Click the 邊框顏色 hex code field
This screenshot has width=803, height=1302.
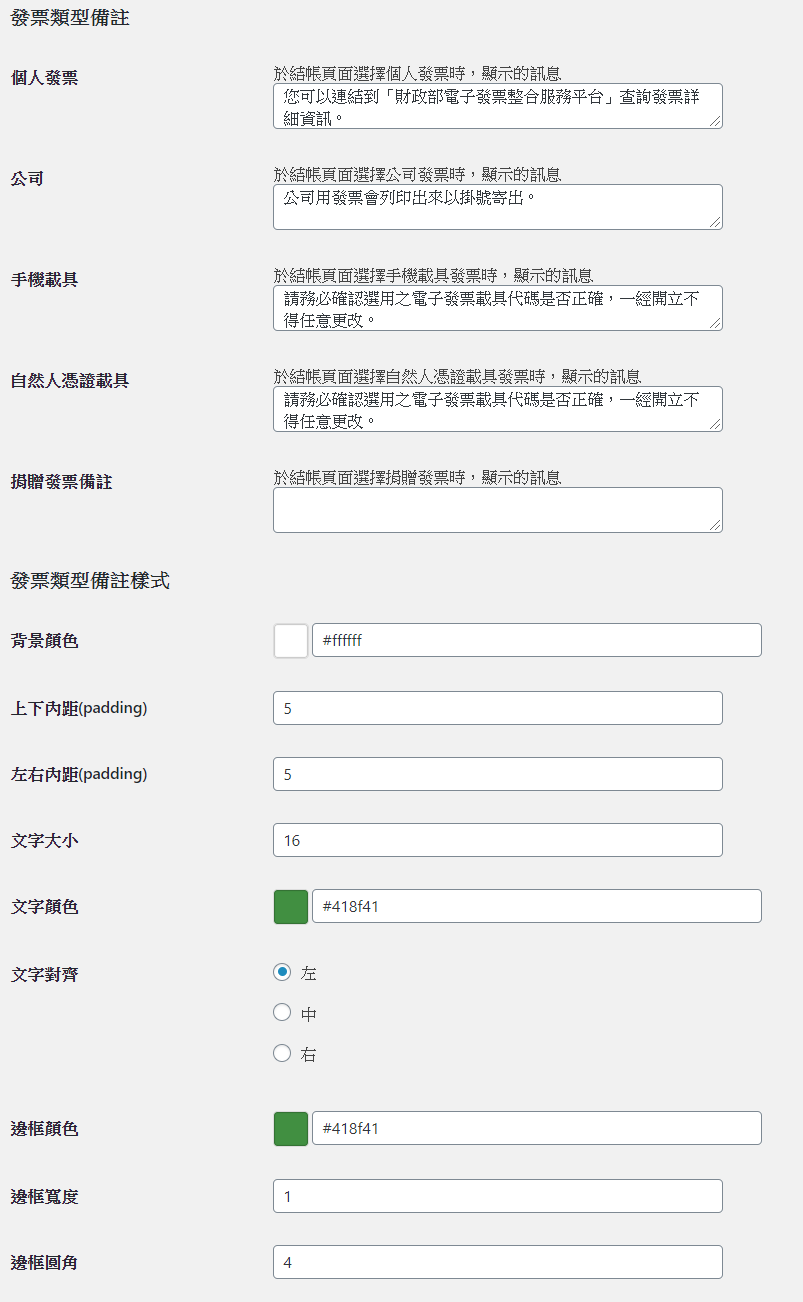coord(537,1128)
